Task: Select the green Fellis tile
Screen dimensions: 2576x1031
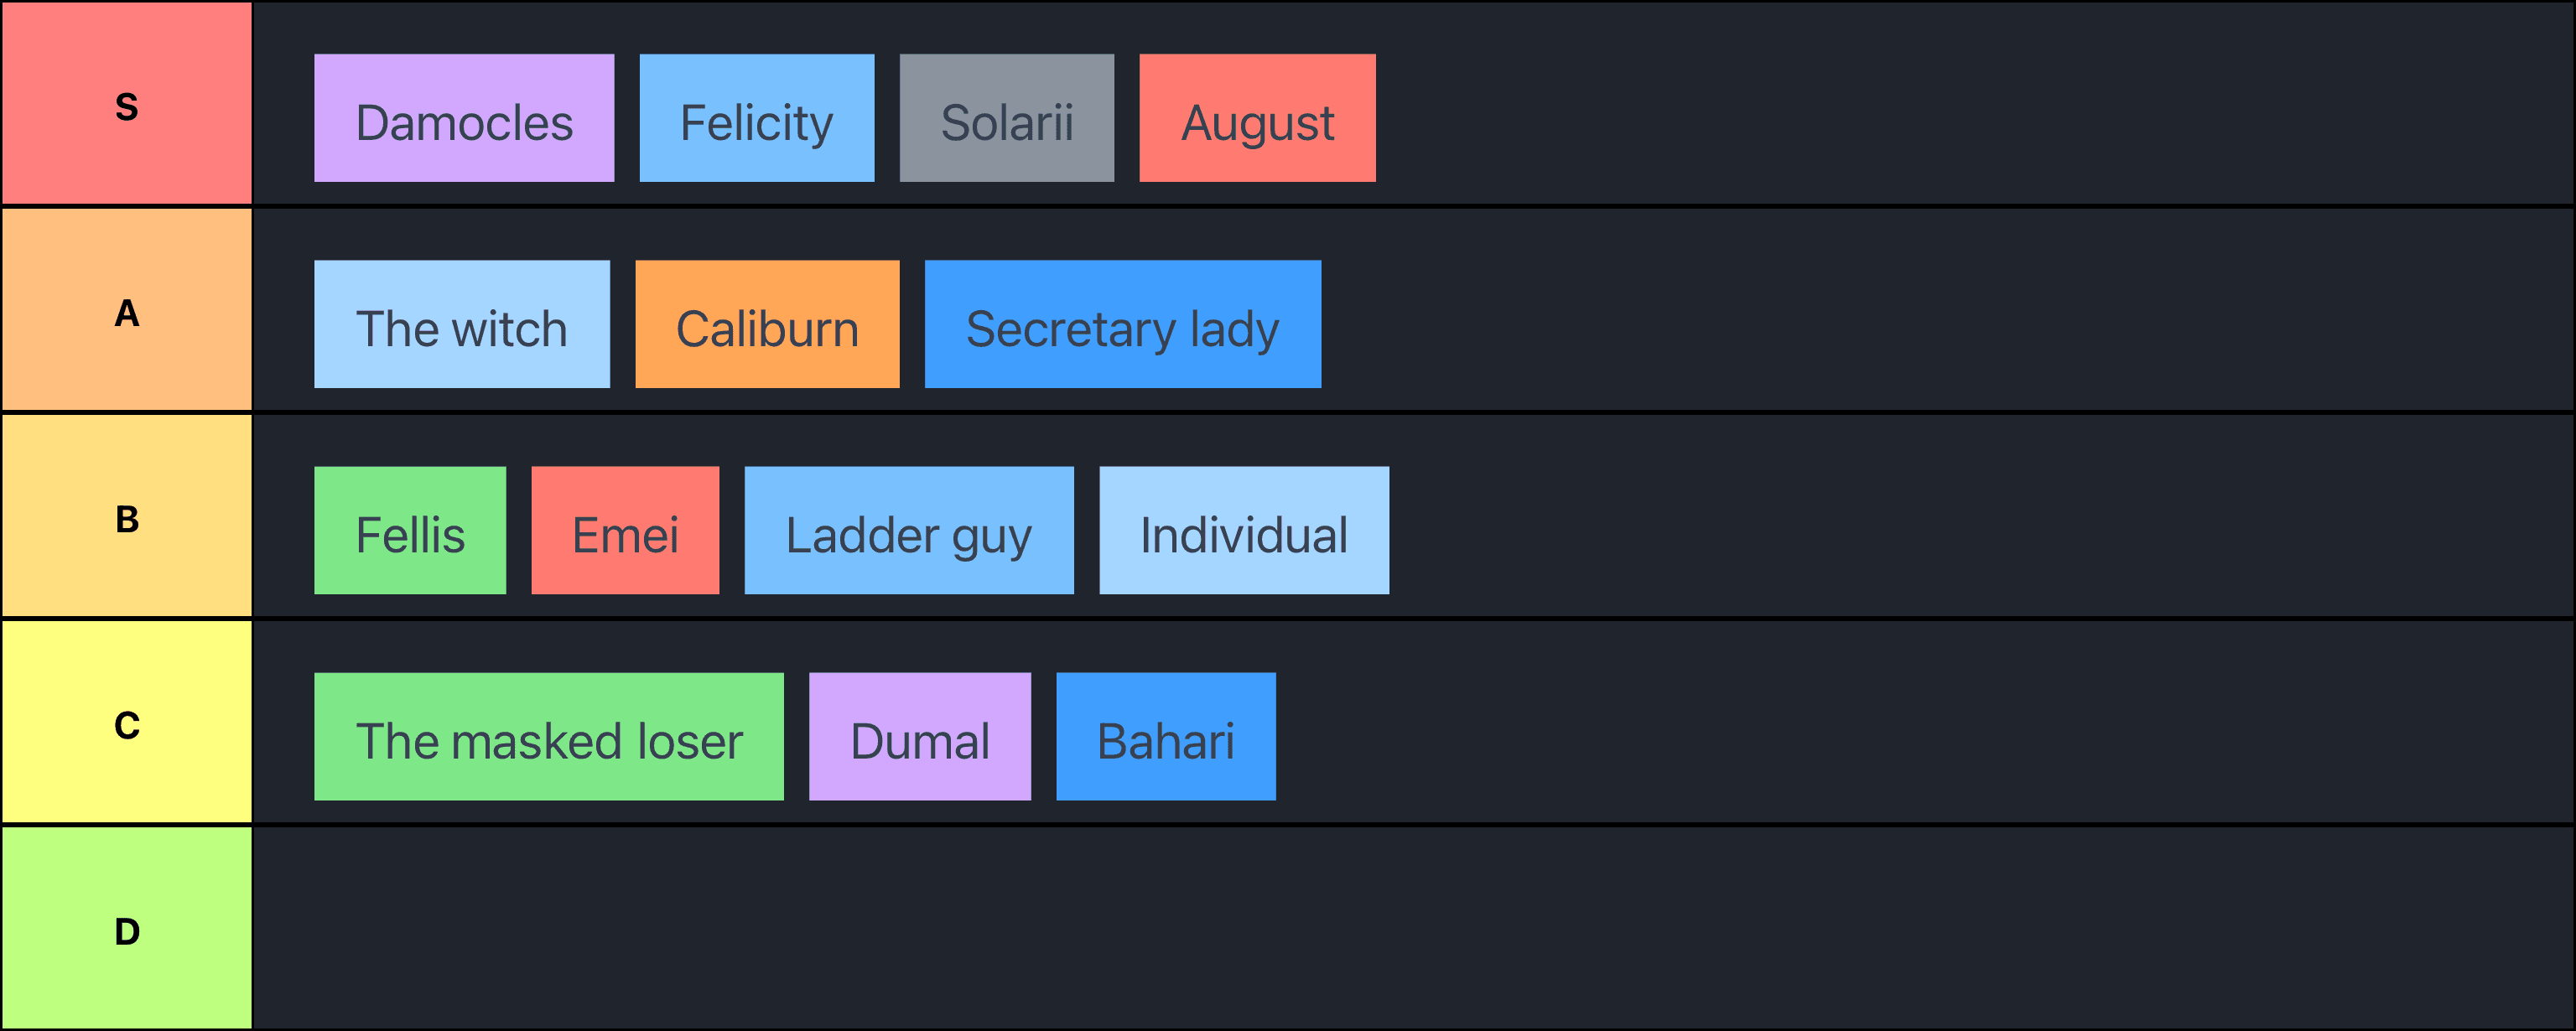Action: 410,530
